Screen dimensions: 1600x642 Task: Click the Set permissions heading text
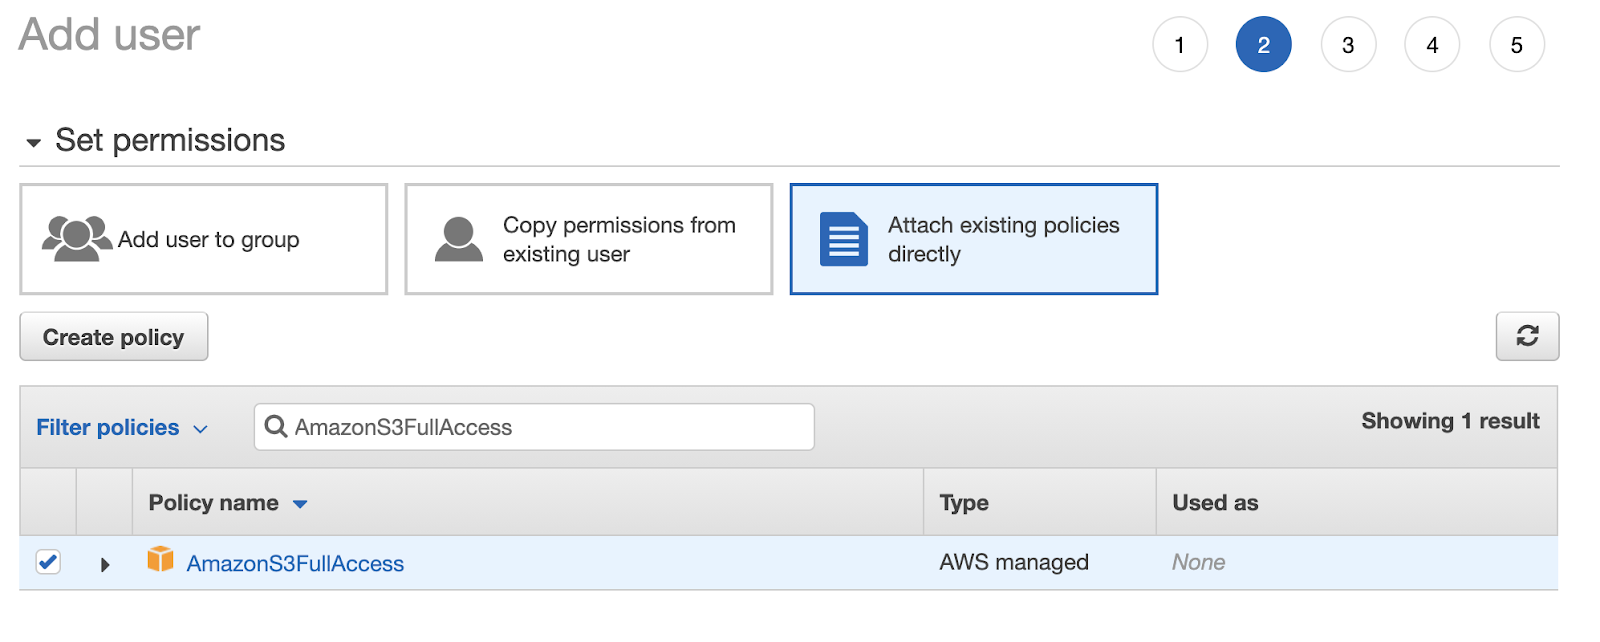pyautogui.click(x=170, y=140)
